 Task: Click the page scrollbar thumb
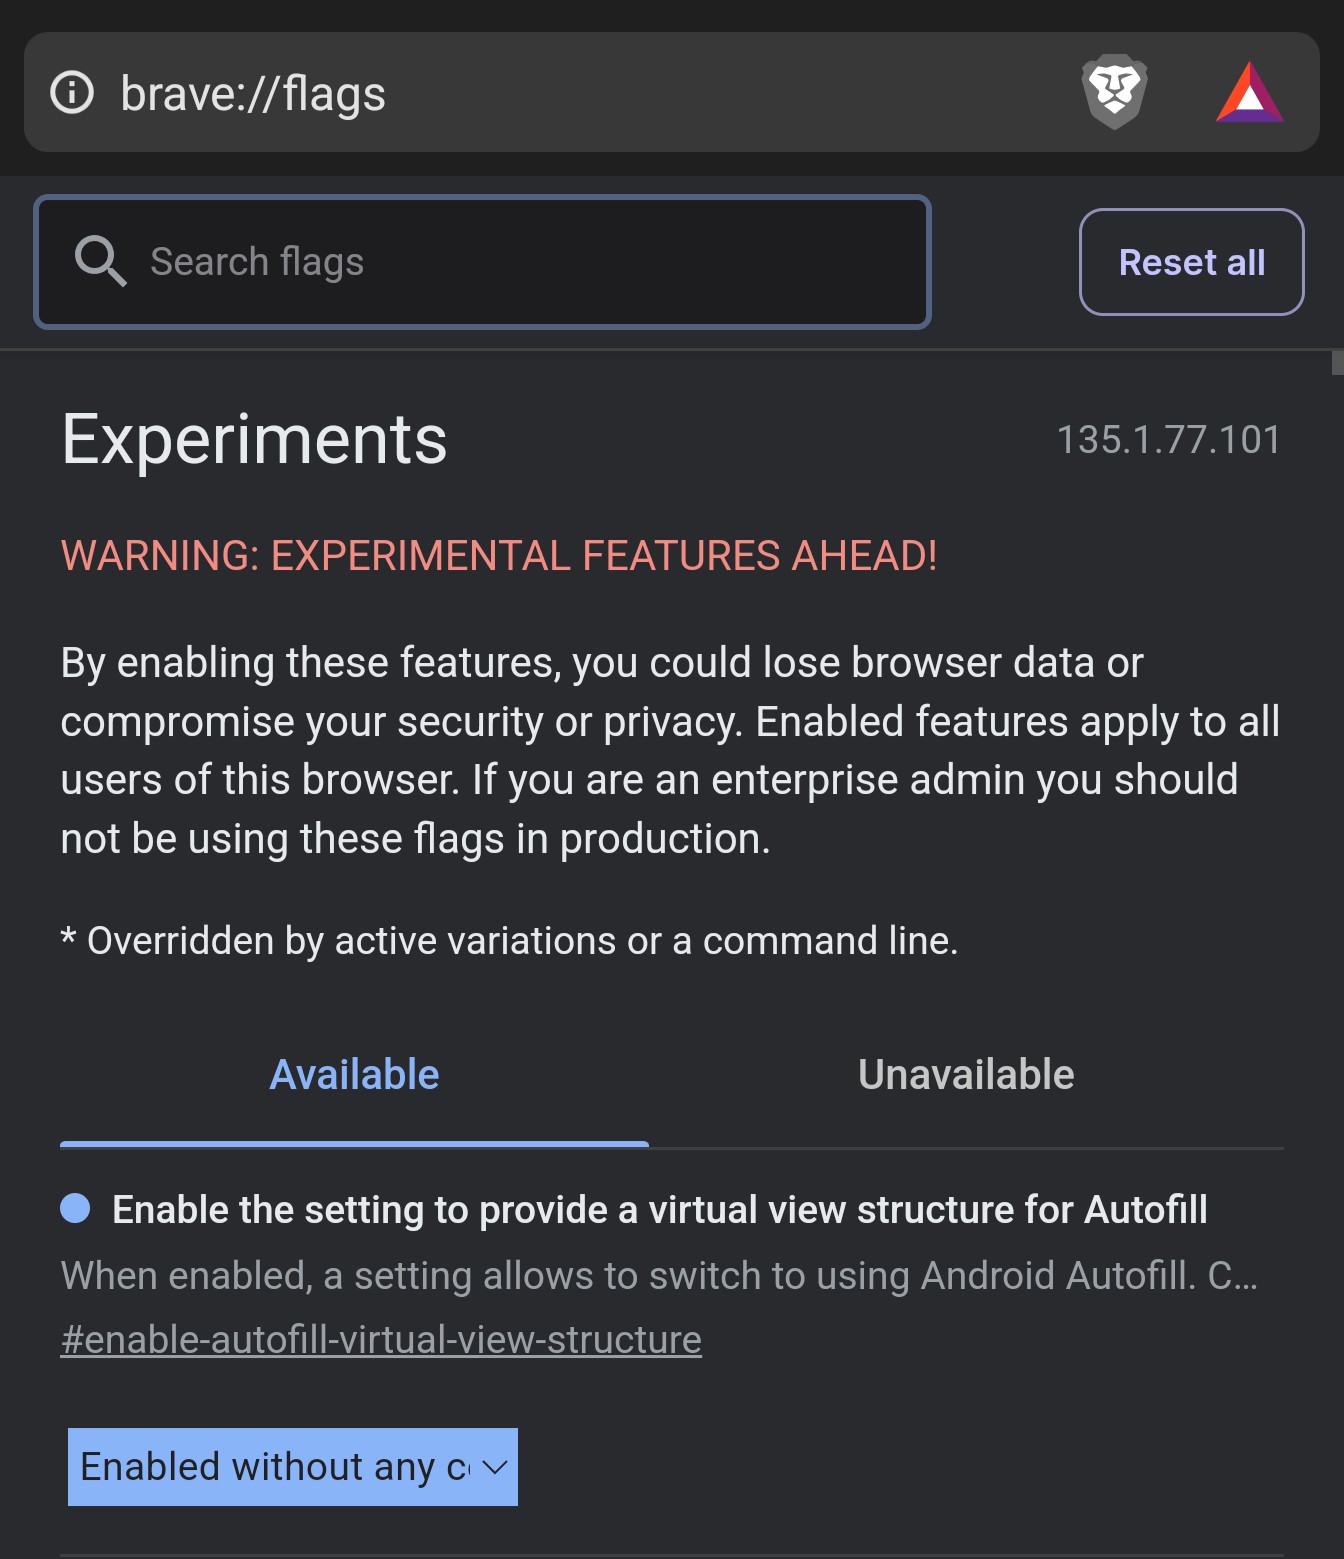pyautogui.click(x=1337, y=362)
